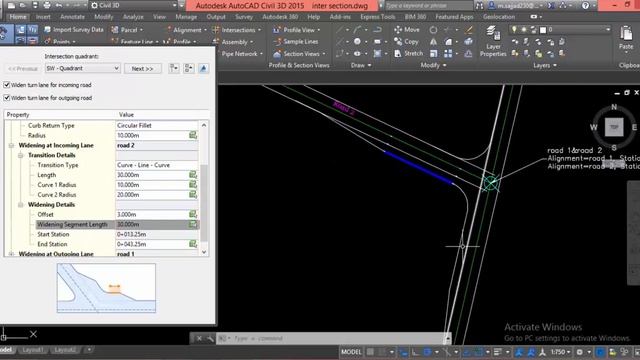Toggle Widen turn lane for incoming road
The width and height of the screenshot is (640, 360).
[x=7, y=85]
